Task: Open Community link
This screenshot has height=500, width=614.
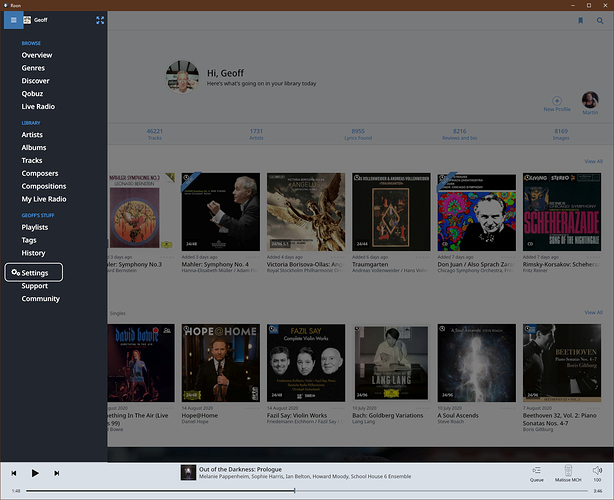Action: pyautogui.click(x=40, y=299)
